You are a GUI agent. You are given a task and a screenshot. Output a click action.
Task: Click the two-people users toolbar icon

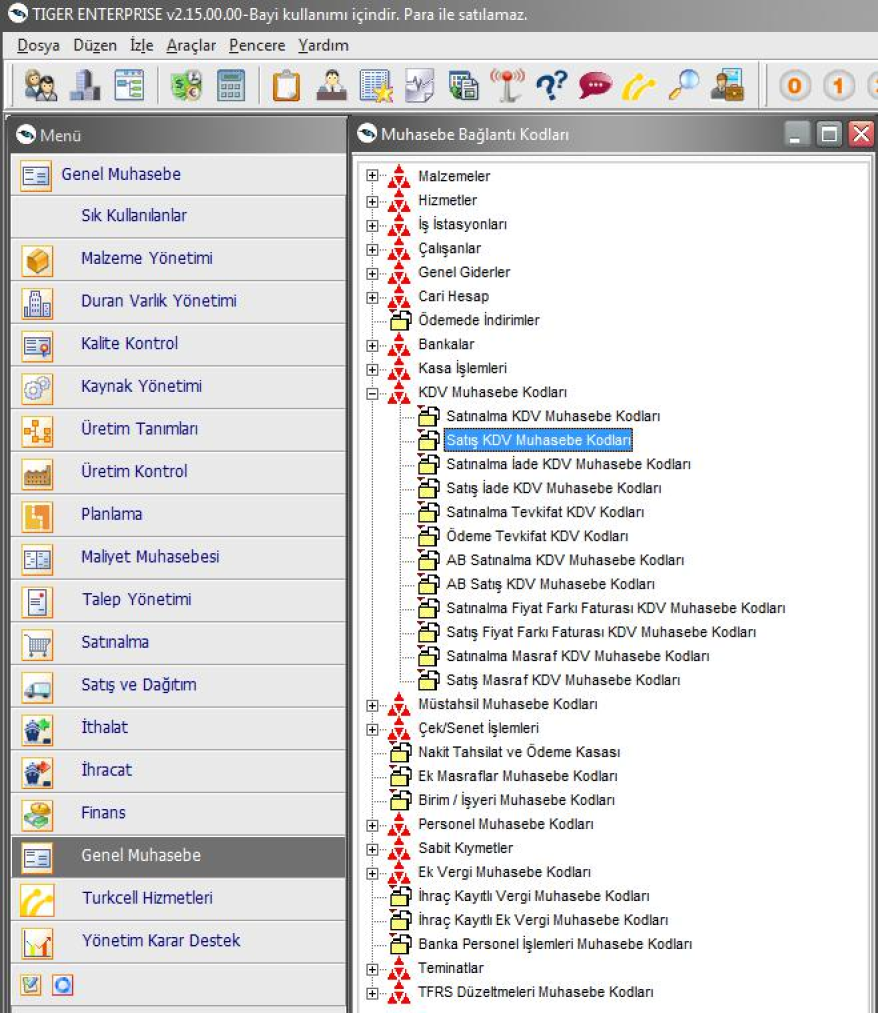tap(40, 85)
